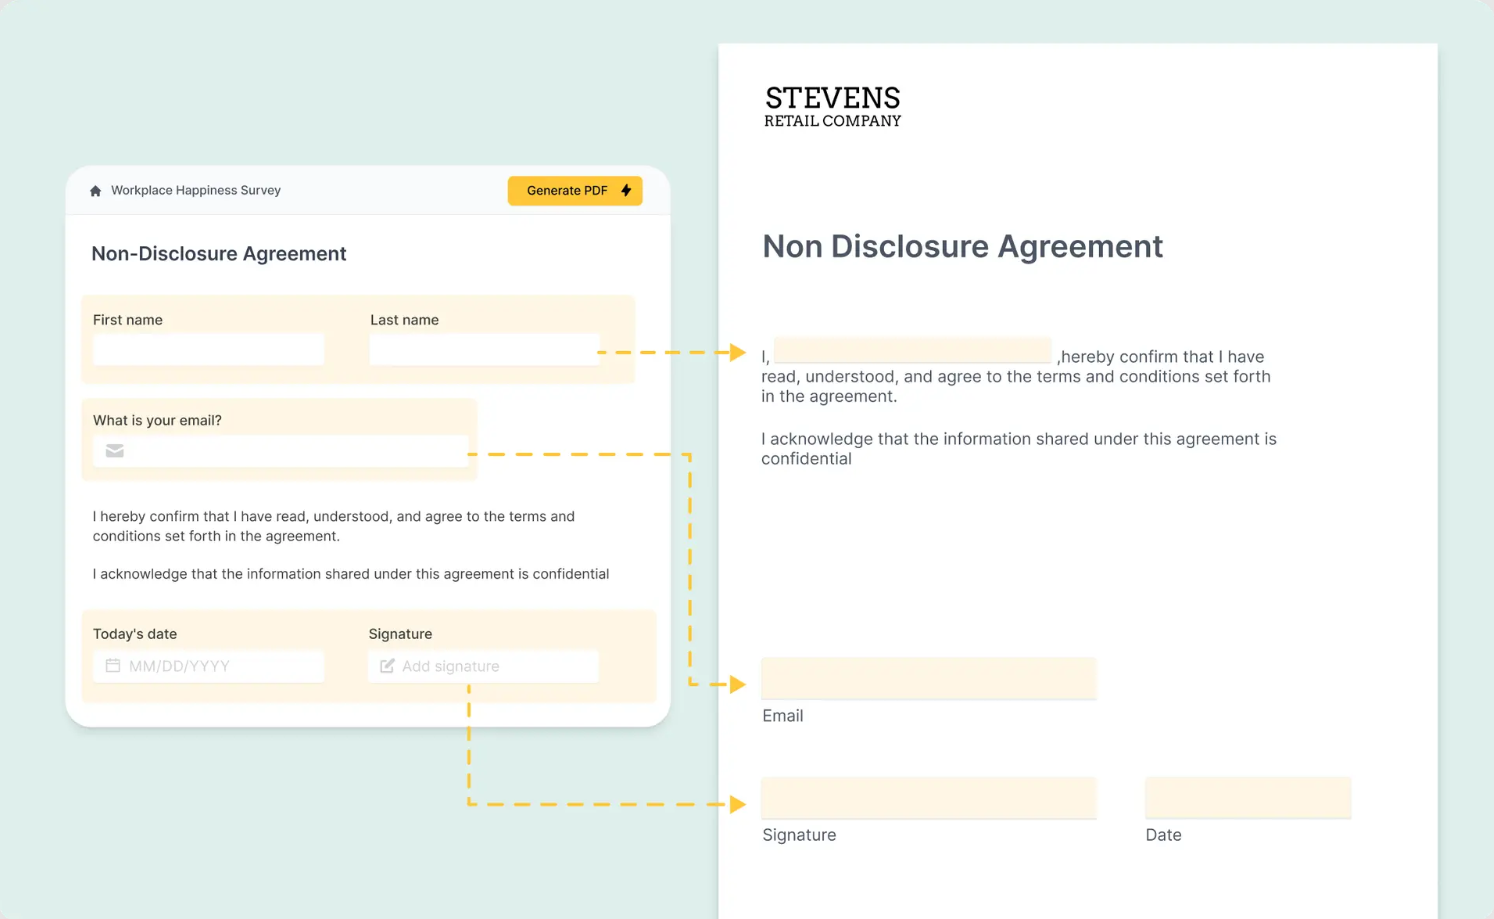This screenshot has width=1494, height=919.
Task: Select the envelope icon in the email field
Action: coord(114,451)
